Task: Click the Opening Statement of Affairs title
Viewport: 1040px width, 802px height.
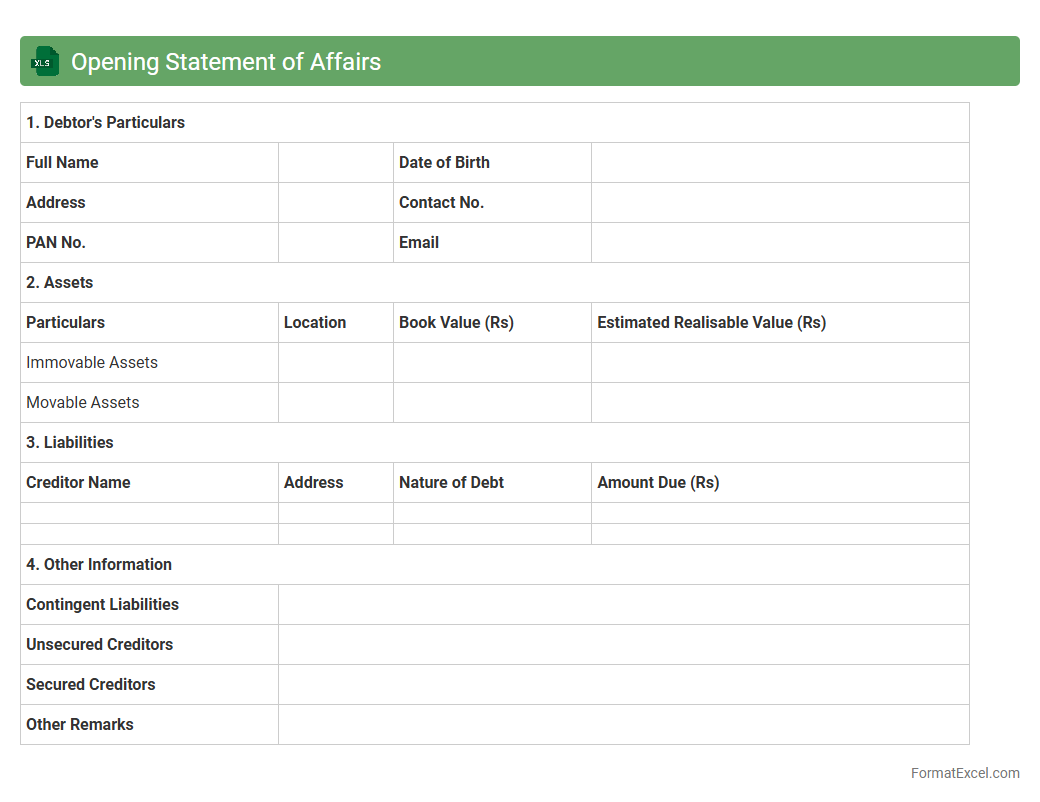Action: (x=226, y=61)
